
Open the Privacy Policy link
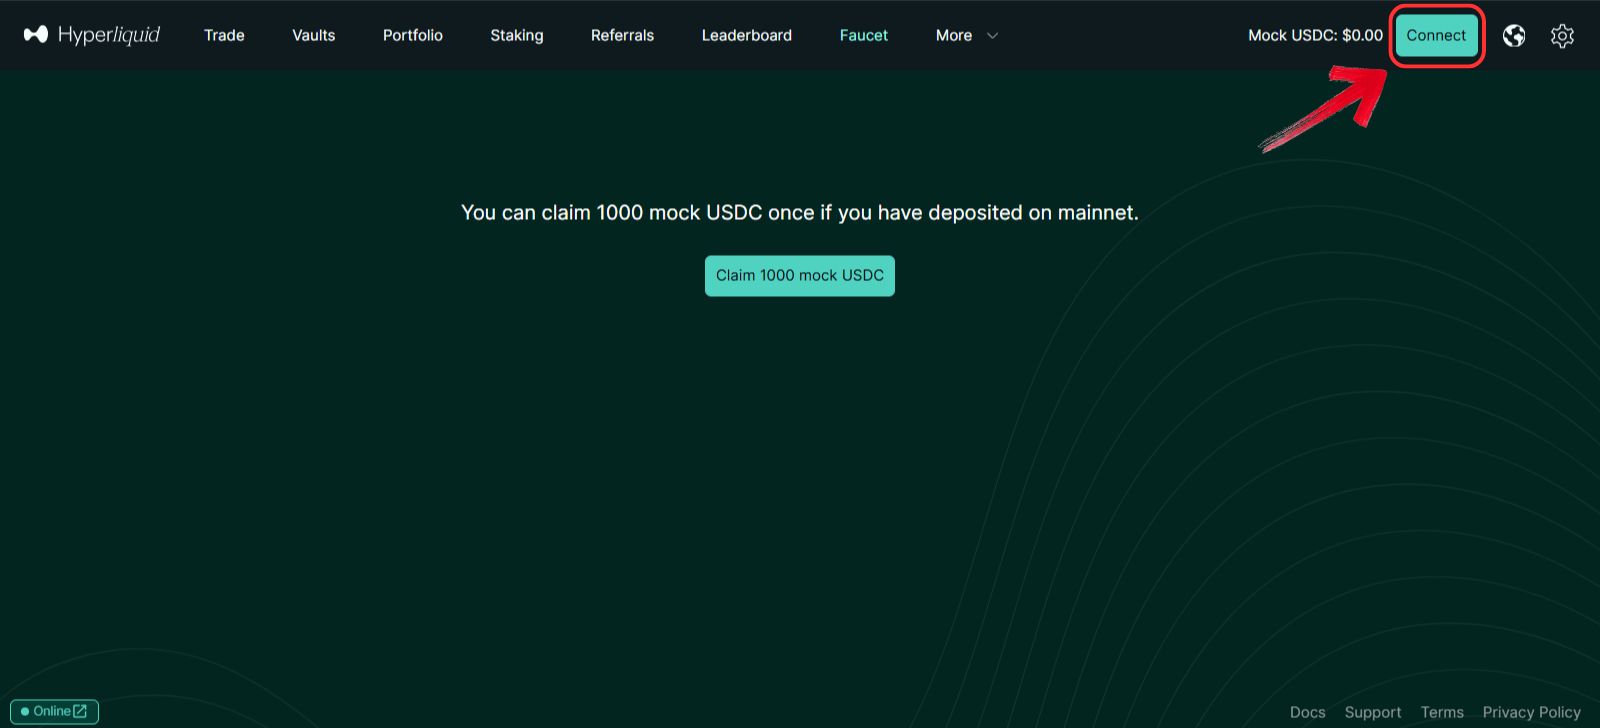[x=1531, y=712]
